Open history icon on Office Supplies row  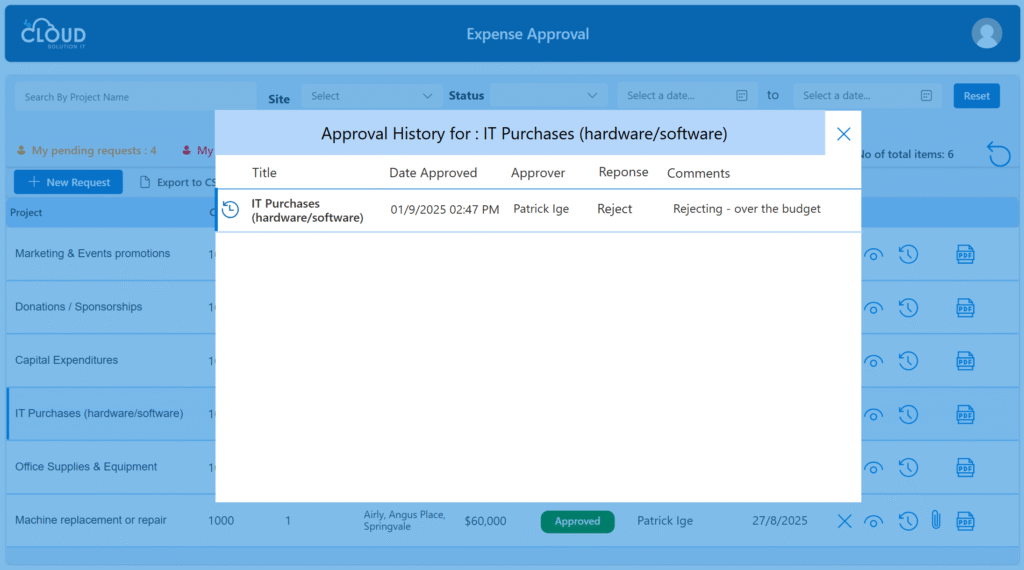[908, 467]
